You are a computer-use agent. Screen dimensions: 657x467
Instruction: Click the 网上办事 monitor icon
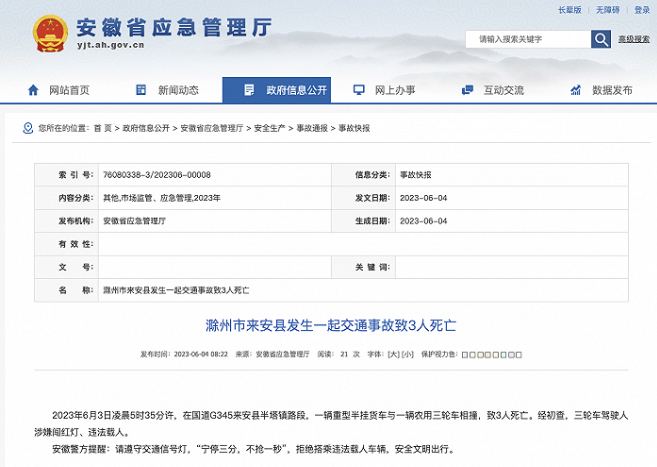356,90
